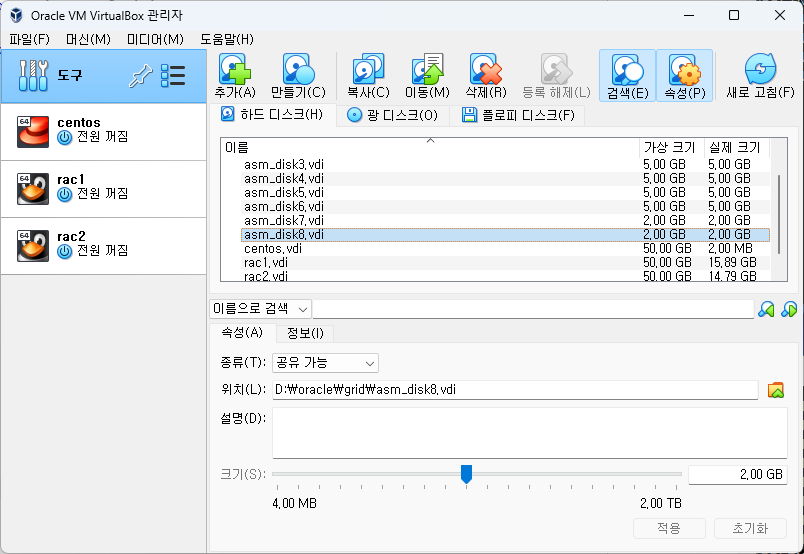This screenshot has height=554, width=804.
Task: Sort by Virtual Size (가상 크기) header
Action: tap(672, 148)
